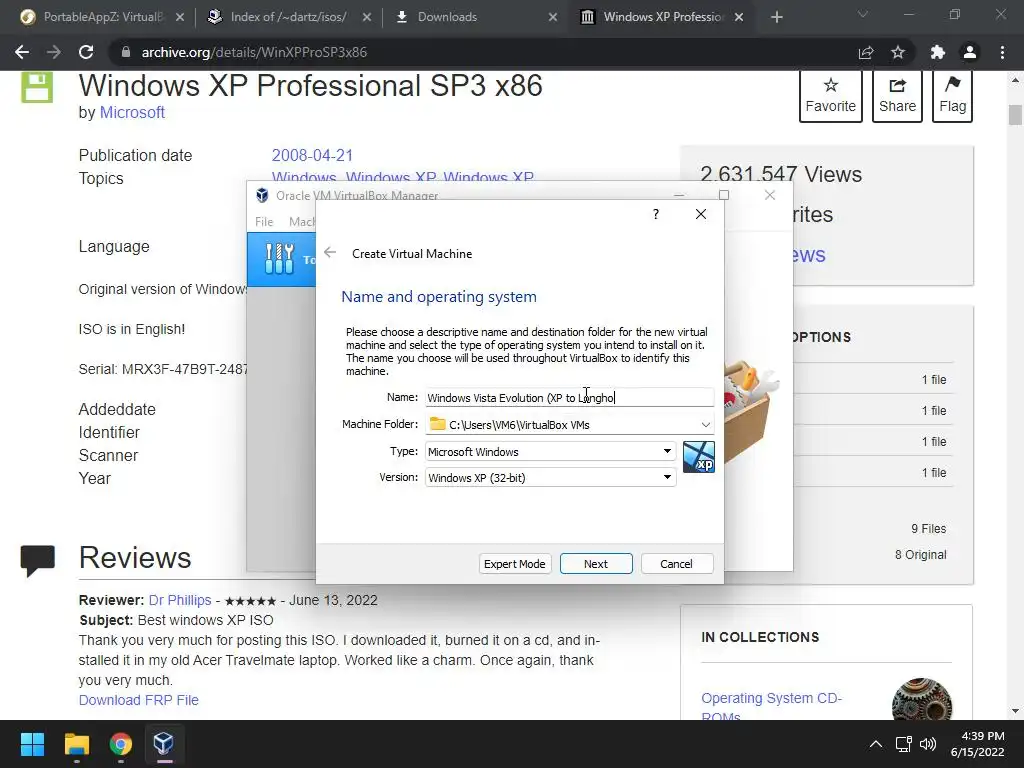Close the Create Virtual Machine dialog
The width and height of the screenshot is (1024, 768).
pyautogui.click(x=701, y=214)
